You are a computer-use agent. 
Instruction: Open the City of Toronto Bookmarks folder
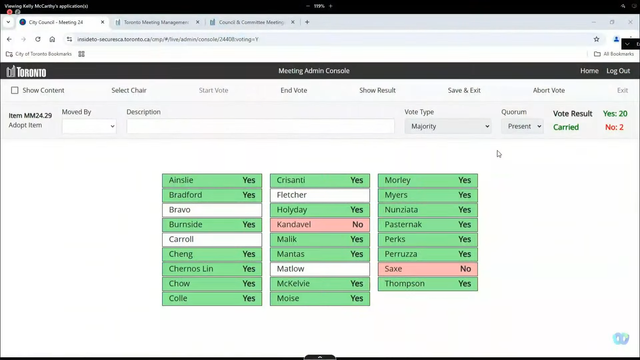tap(39, 54)
